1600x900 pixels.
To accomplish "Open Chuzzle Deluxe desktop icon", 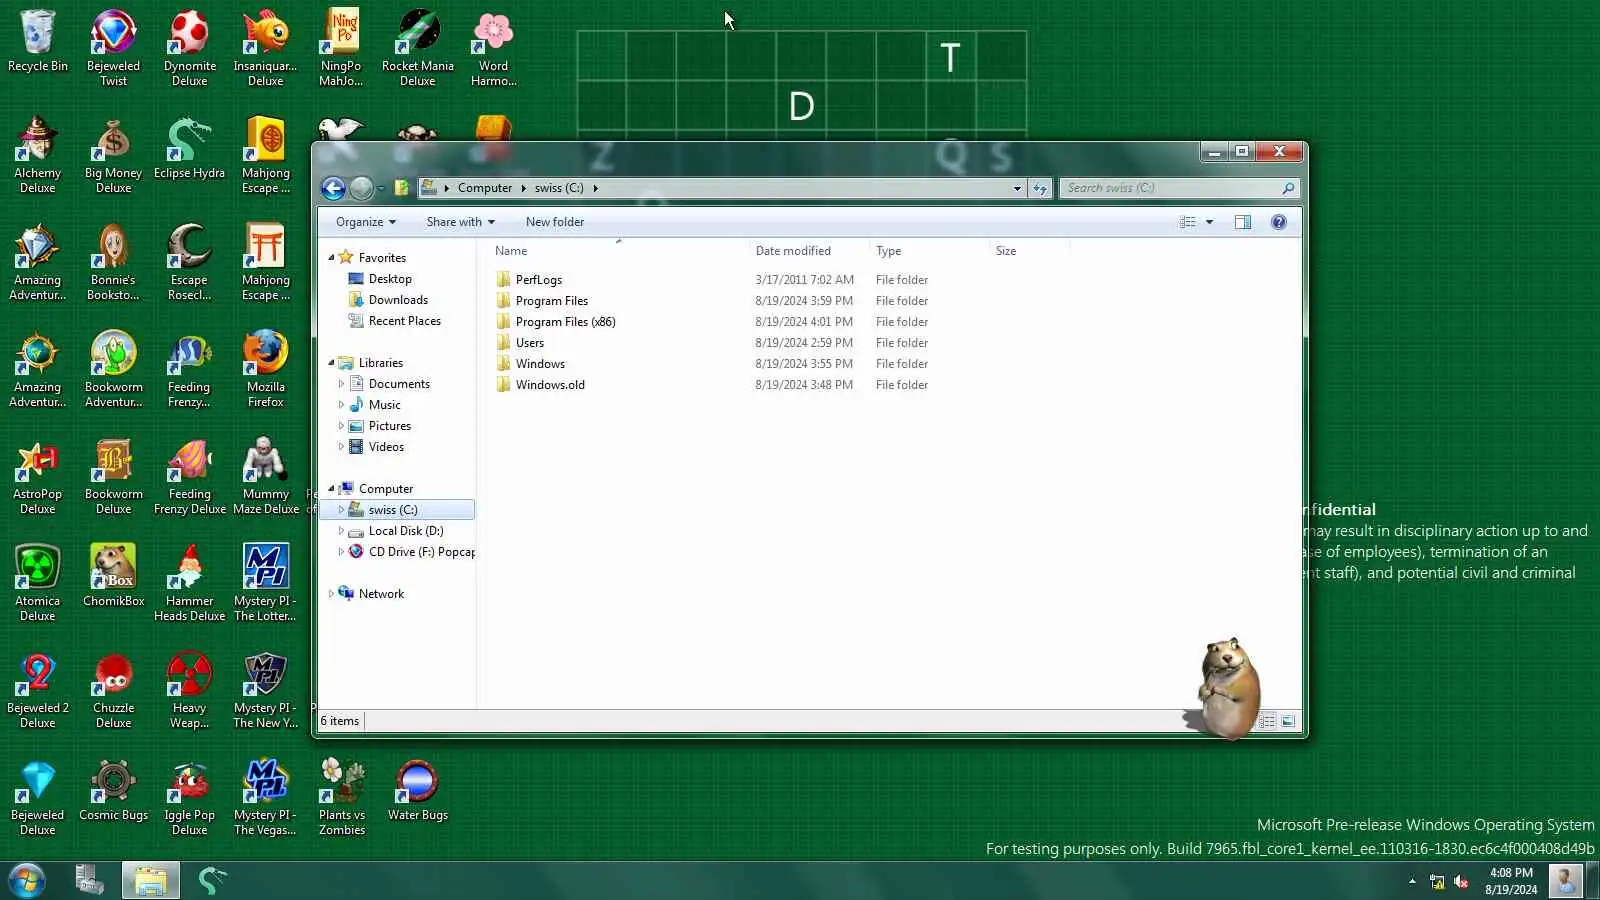I will pyautogui.click(x=114, y=689).
